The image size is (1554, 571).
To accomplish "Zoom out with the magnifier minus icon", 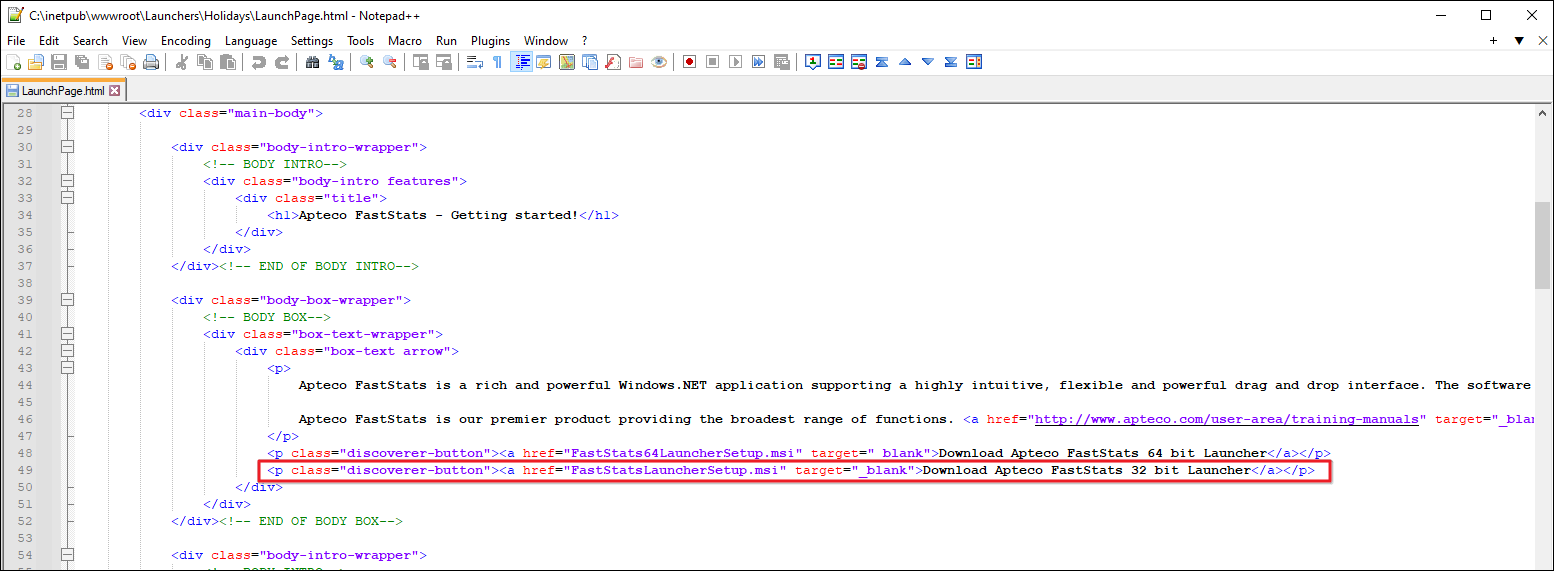I will [x=390, y=62].
